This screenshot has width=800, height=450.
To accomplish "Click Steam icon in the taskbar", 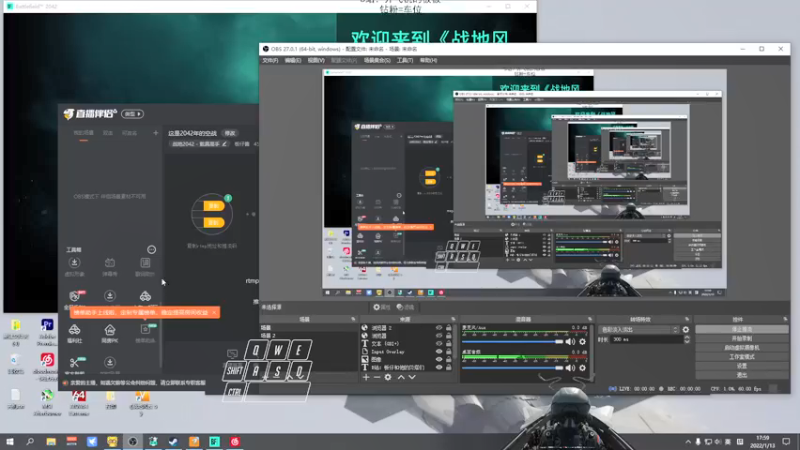I will tap(173, 441).
